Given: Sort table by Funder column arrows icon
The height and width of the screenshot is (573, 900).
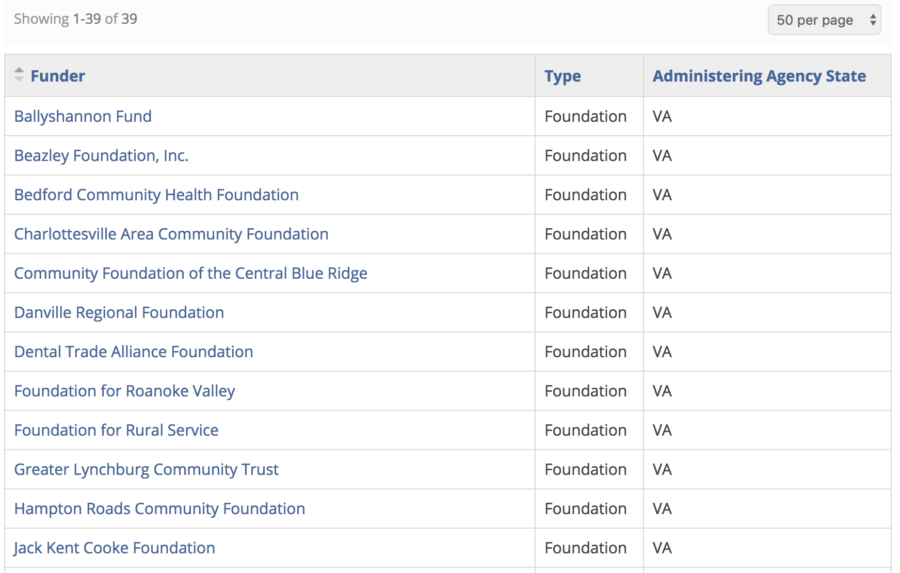Looking at the screenshot, I should pos(19,75).
